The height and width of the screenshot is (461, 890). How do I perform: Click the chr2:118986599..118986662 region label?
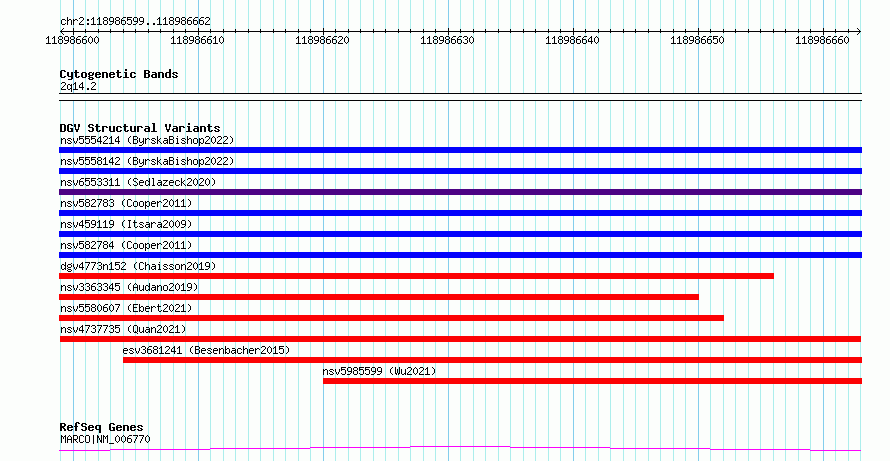coord(135,22)
